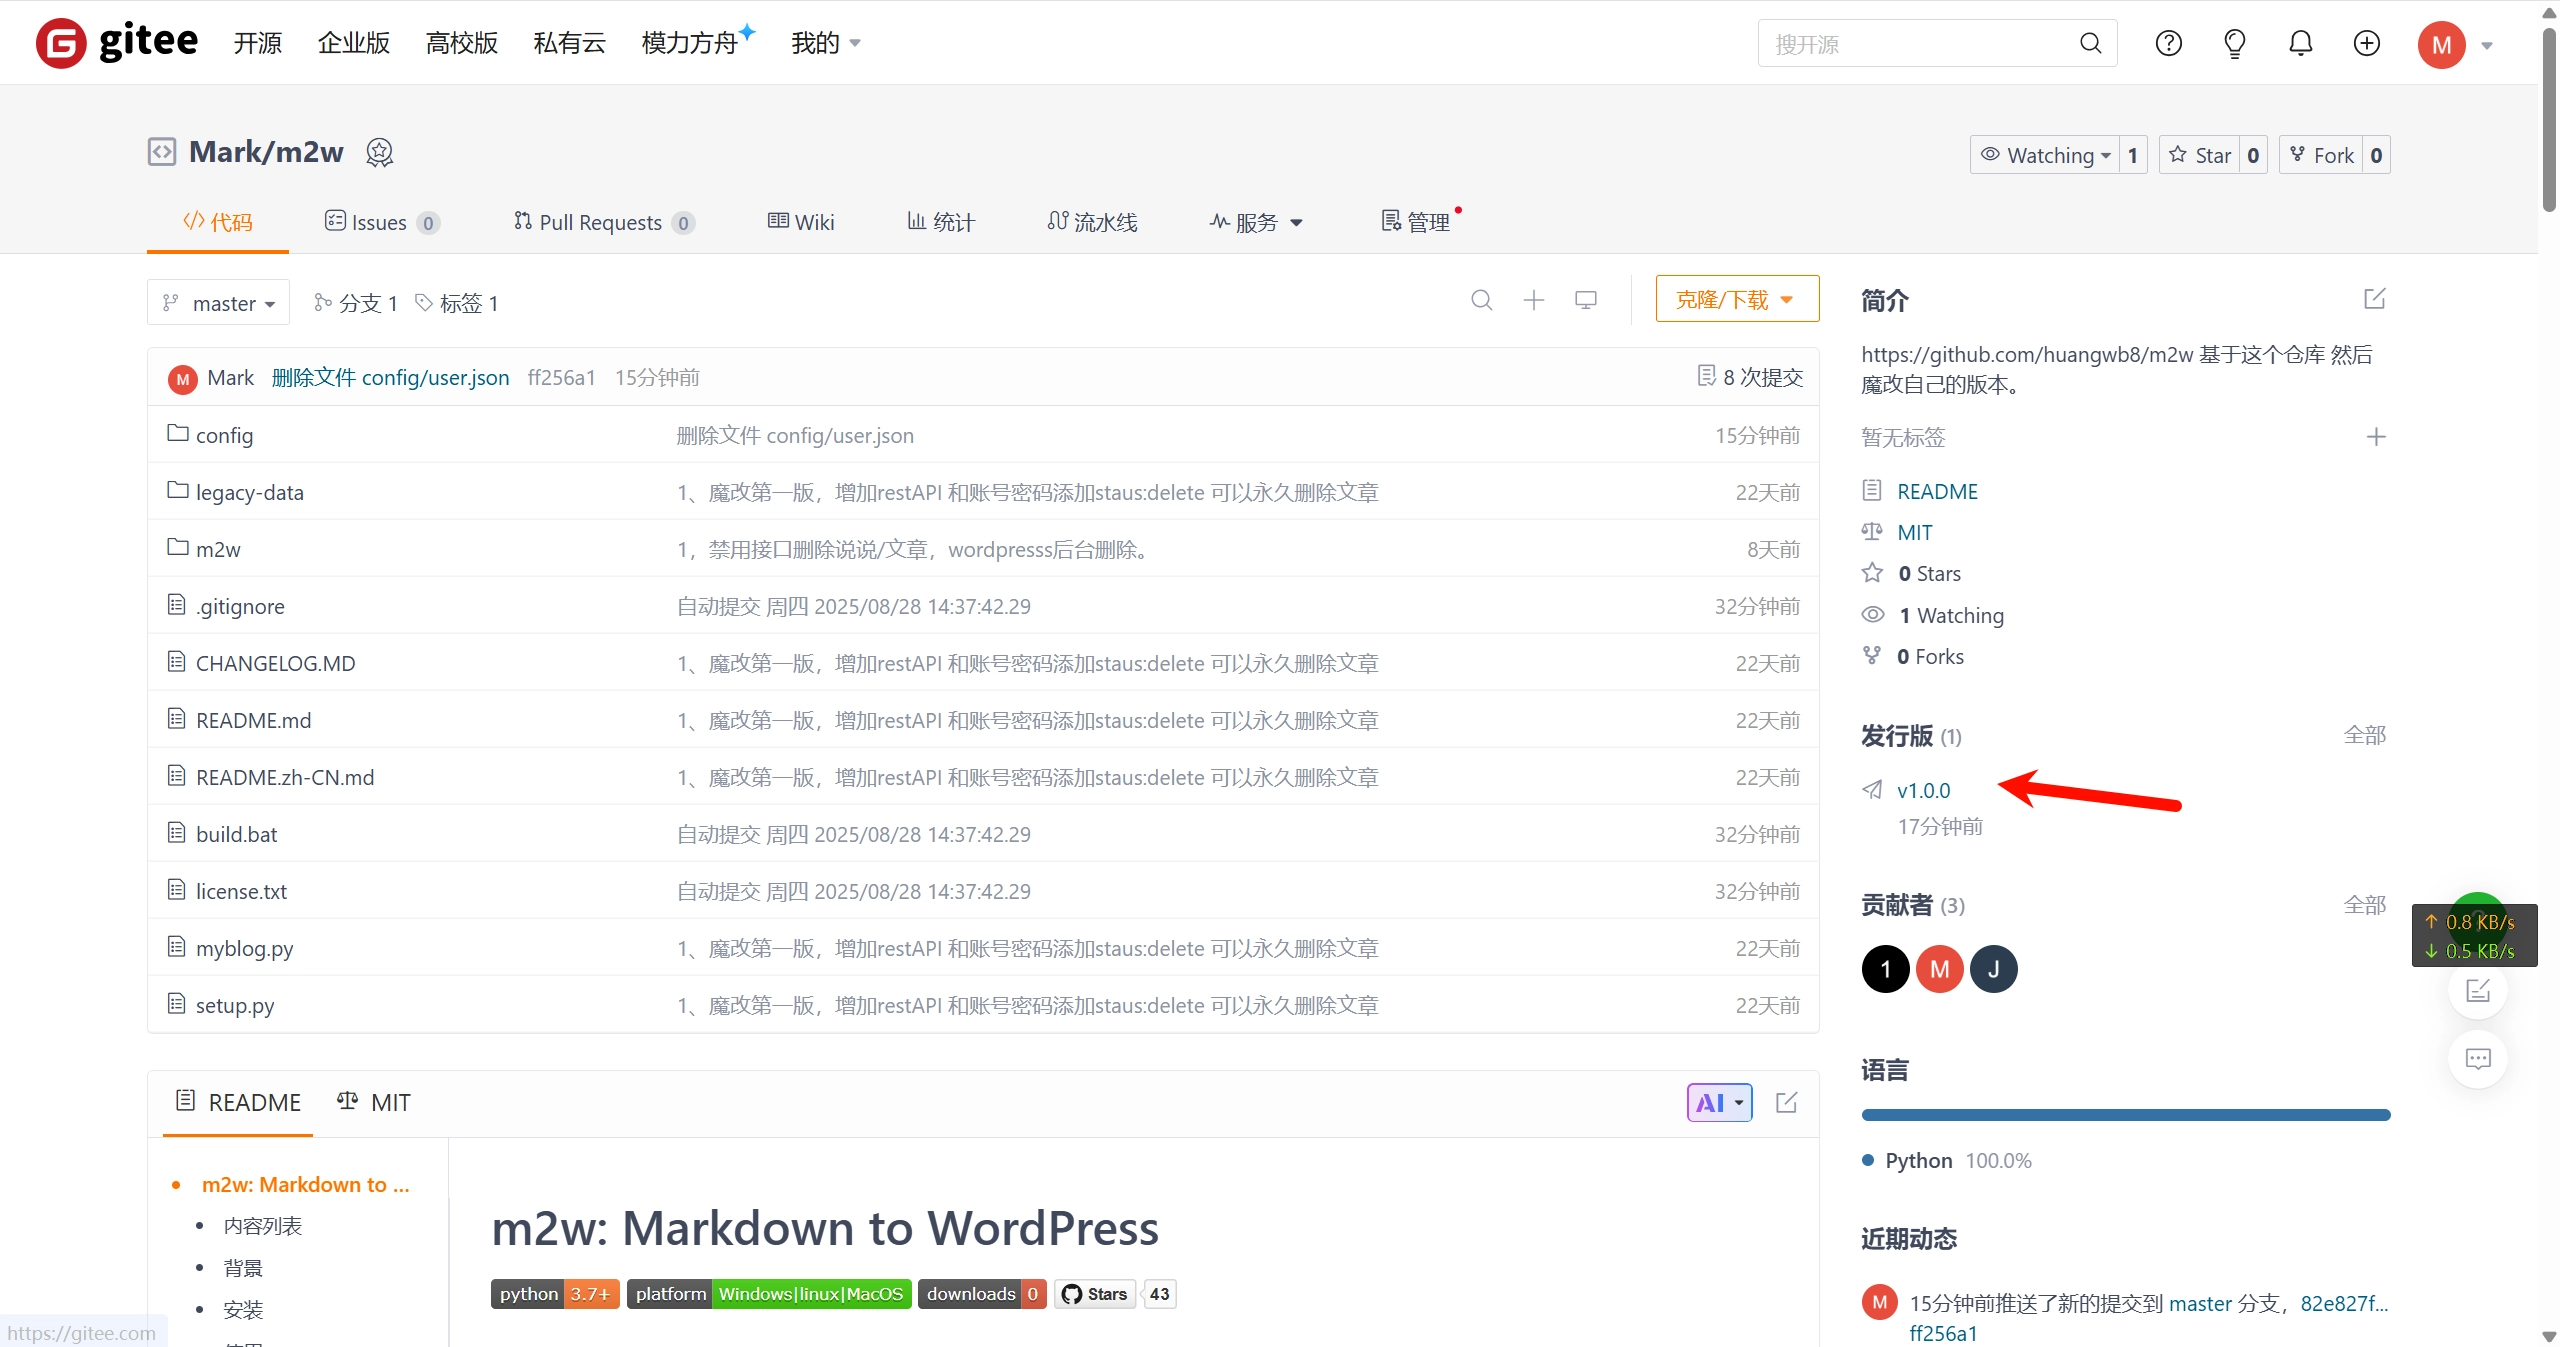Screen dimensions: 2560x1347
Task: Expand the 服务 dropdown tab
Action: pyautogui.click(x=1256, y=222)
